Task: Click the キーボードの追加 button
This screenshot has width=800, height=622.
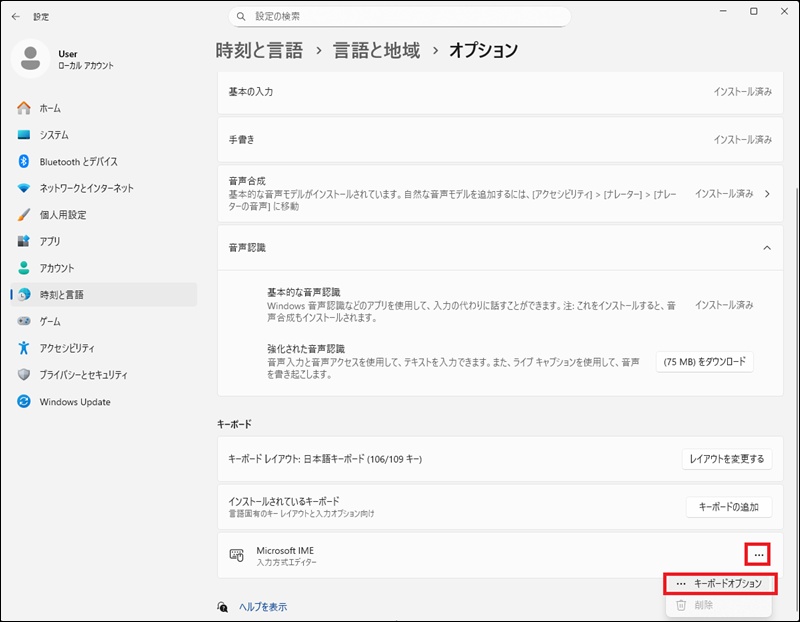Action: tap(728, 507)
